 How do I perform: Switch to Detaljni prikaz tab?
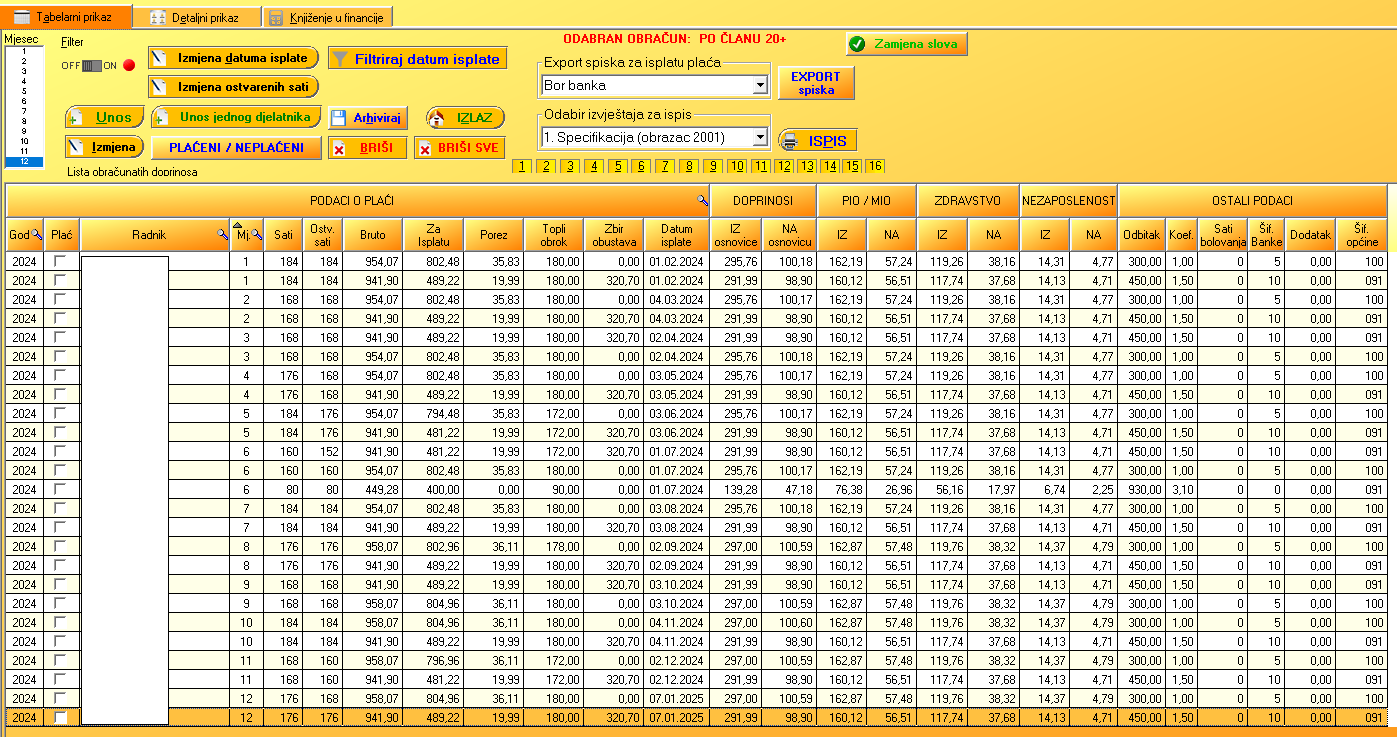[x=196, y=17]
